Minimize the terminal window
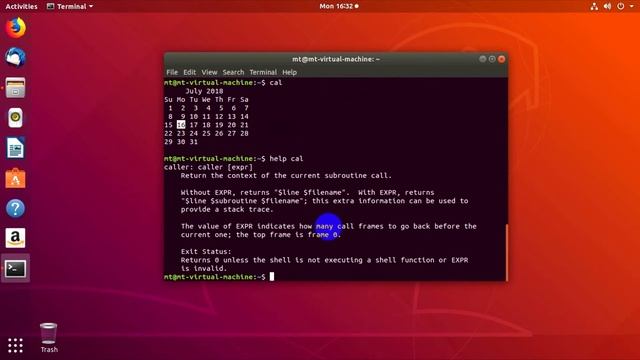The width and height of the screenshot is (640, 360). 482,59
